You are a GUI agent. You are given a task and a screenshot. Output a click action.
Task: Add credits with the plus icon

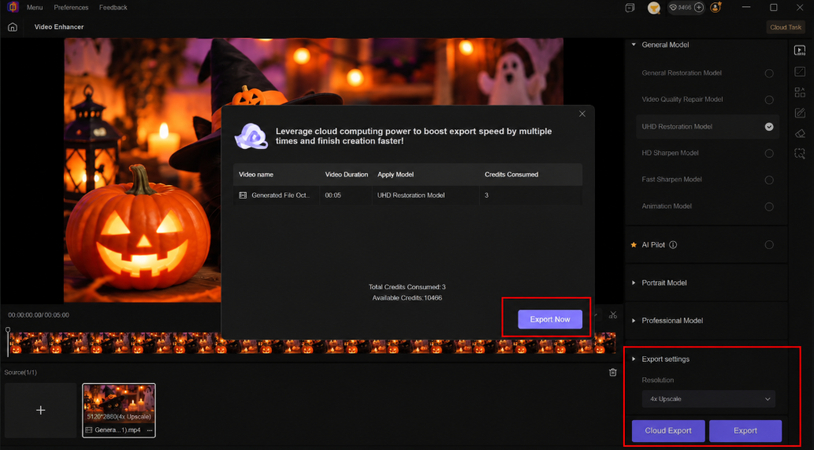tap(699, 7)
